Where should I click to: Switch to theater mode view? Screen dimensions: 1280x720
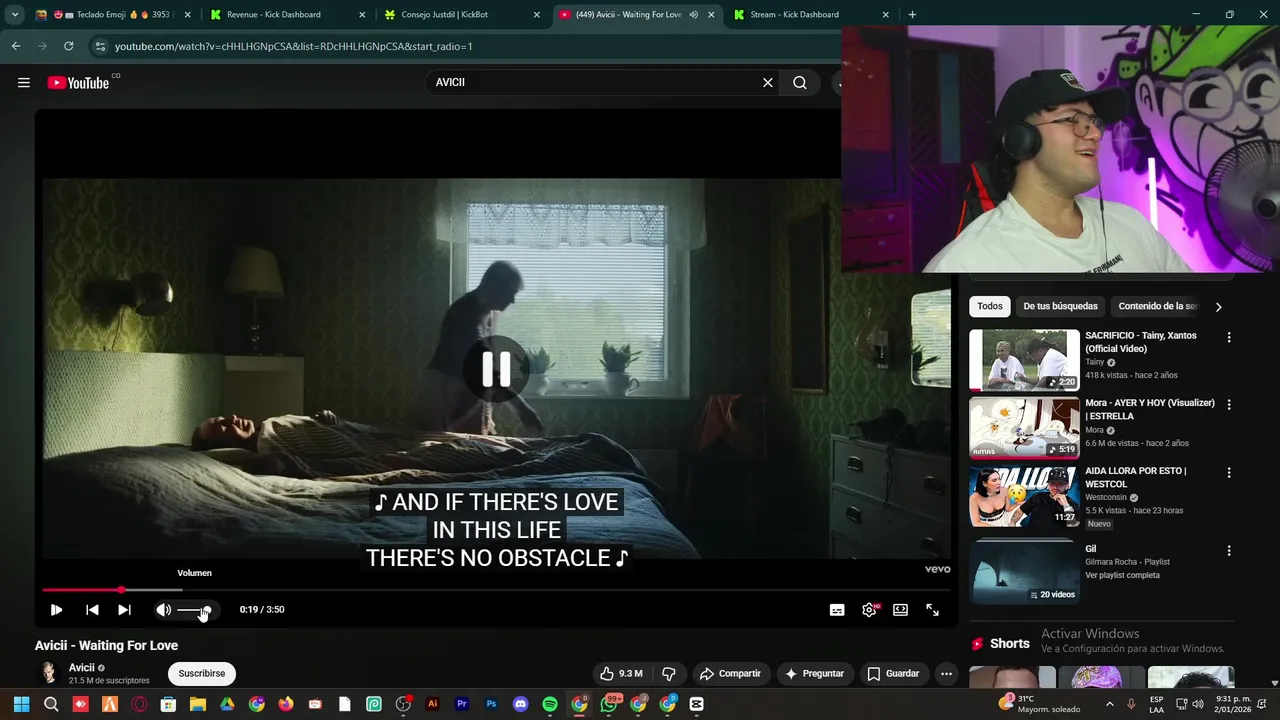(900, 610)
